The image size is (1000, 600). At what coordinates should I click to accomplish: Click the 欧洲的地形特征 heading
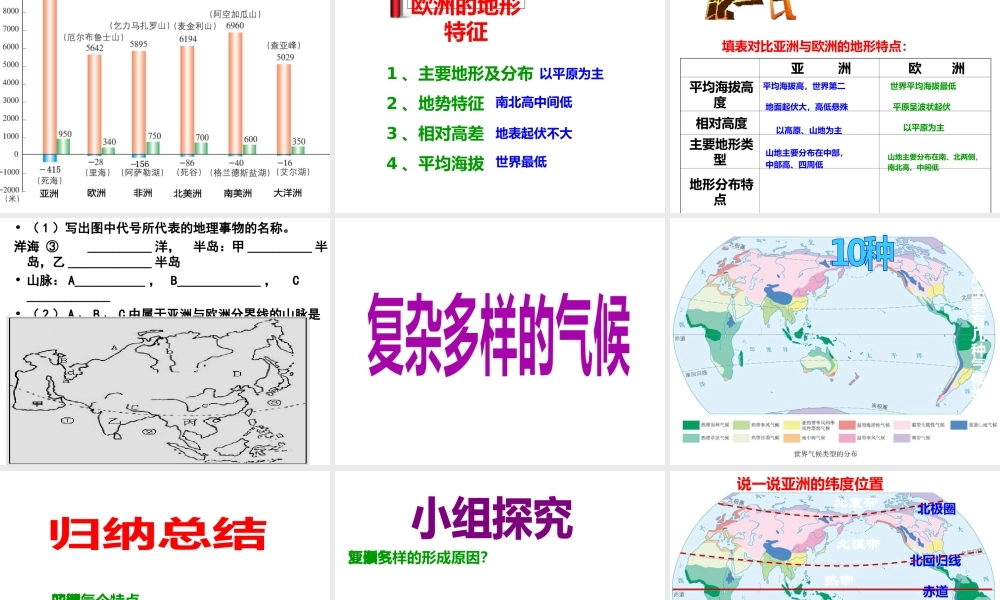(x=466, y=19)
